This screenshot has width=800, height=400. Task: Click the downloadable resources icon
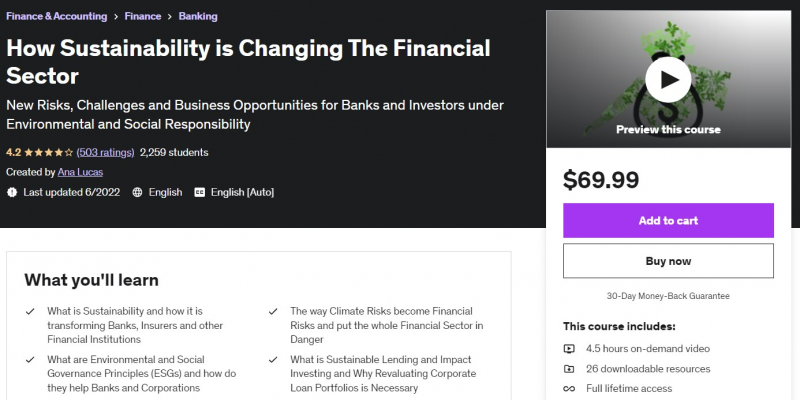point(569,369)
